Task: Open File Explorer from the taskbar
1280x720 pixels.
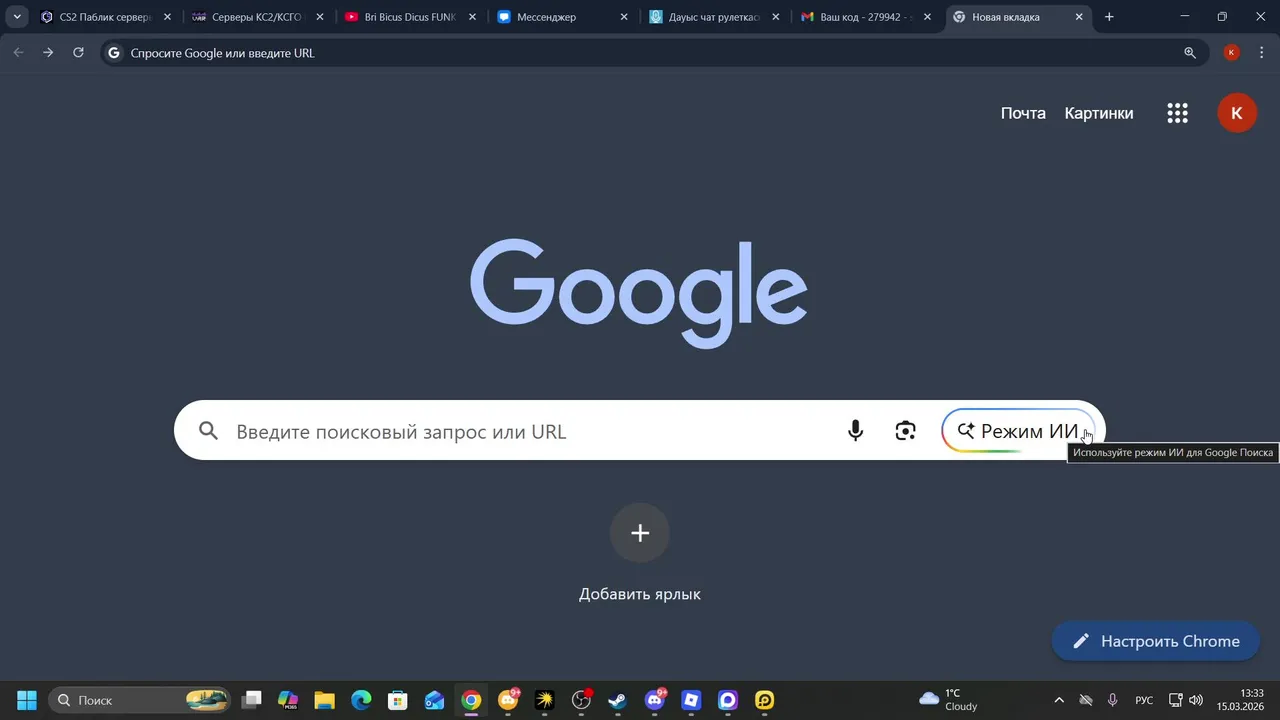Action: click(324, 700)
